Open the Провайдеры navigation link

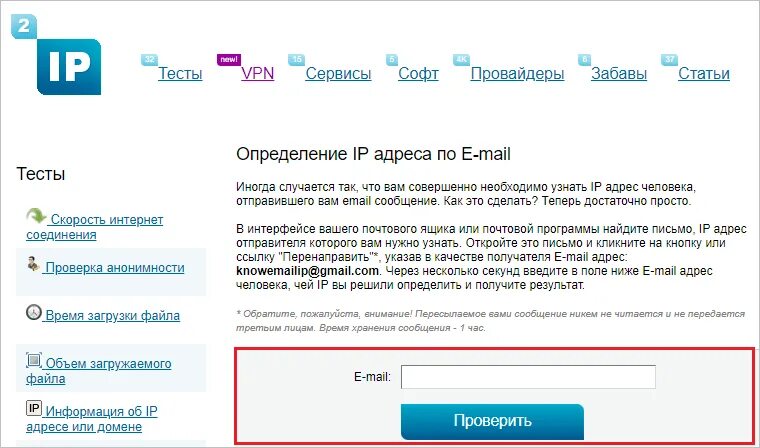tap(517, 74)
